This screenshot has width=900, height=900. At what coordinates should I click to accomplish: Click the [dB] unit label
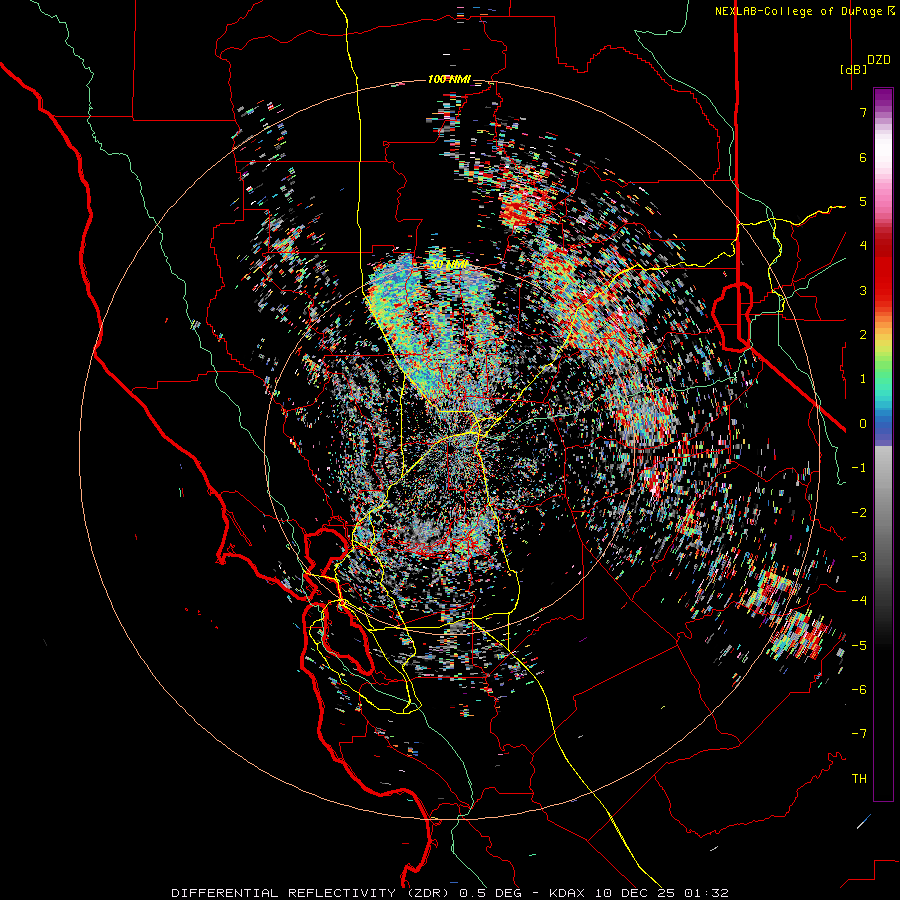coord(854,69)
